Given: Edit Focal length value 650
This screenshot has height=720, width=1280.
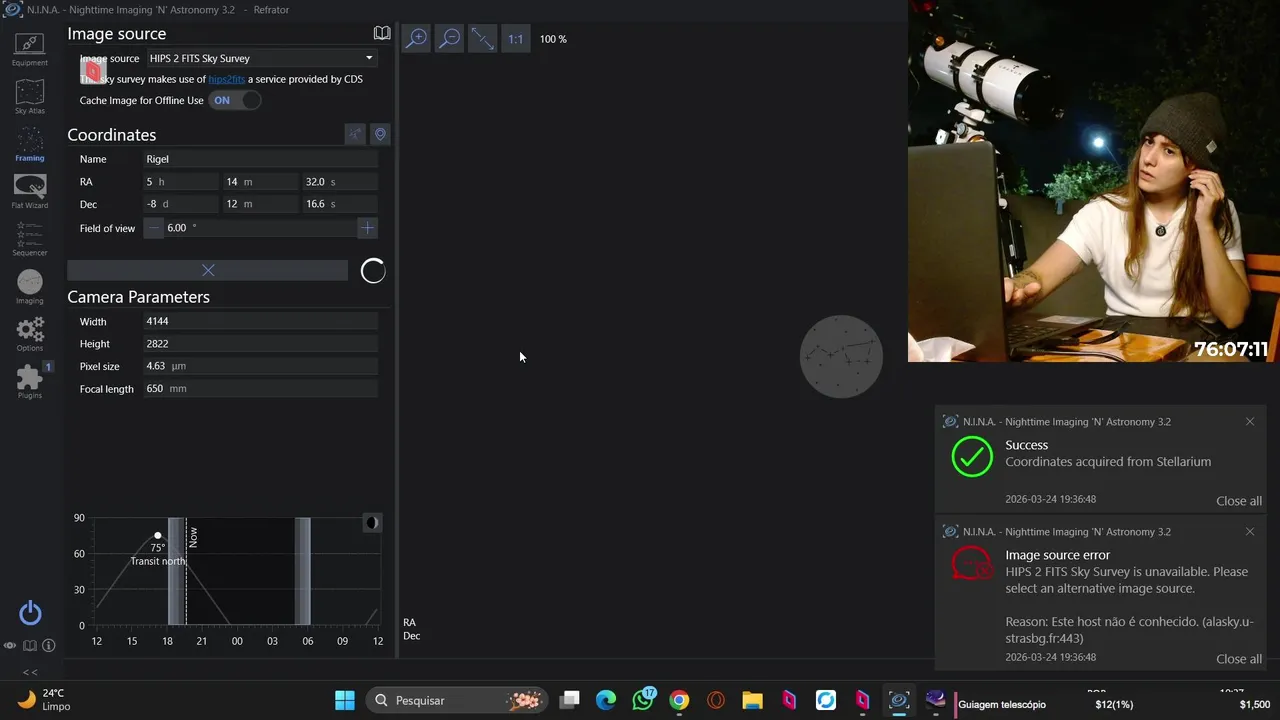Looking at the screenshot, I should (x=261, y=389).
